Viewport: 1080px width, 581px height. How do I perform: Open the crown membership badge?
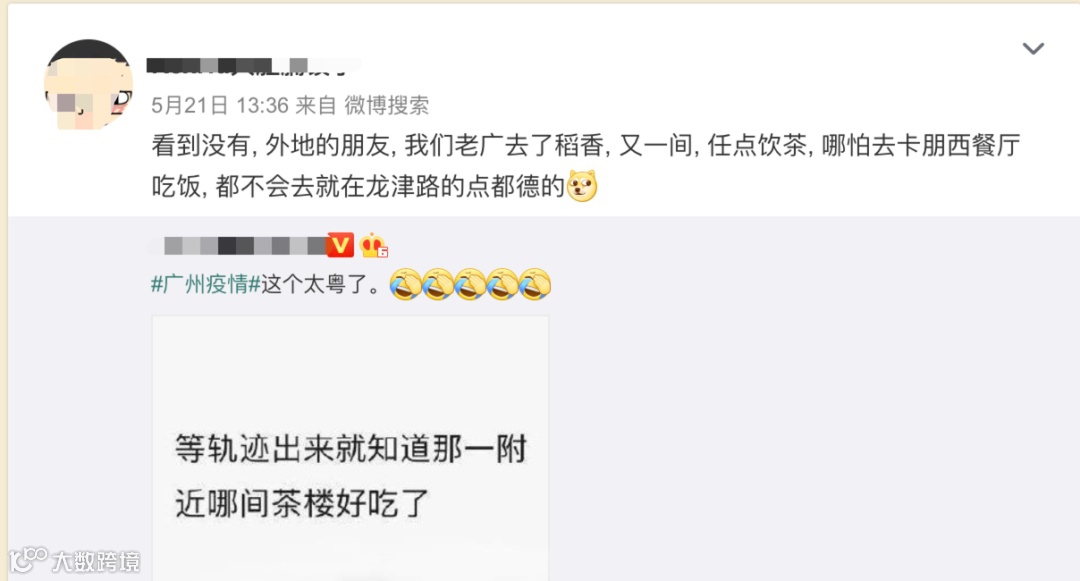coord(373,245)
